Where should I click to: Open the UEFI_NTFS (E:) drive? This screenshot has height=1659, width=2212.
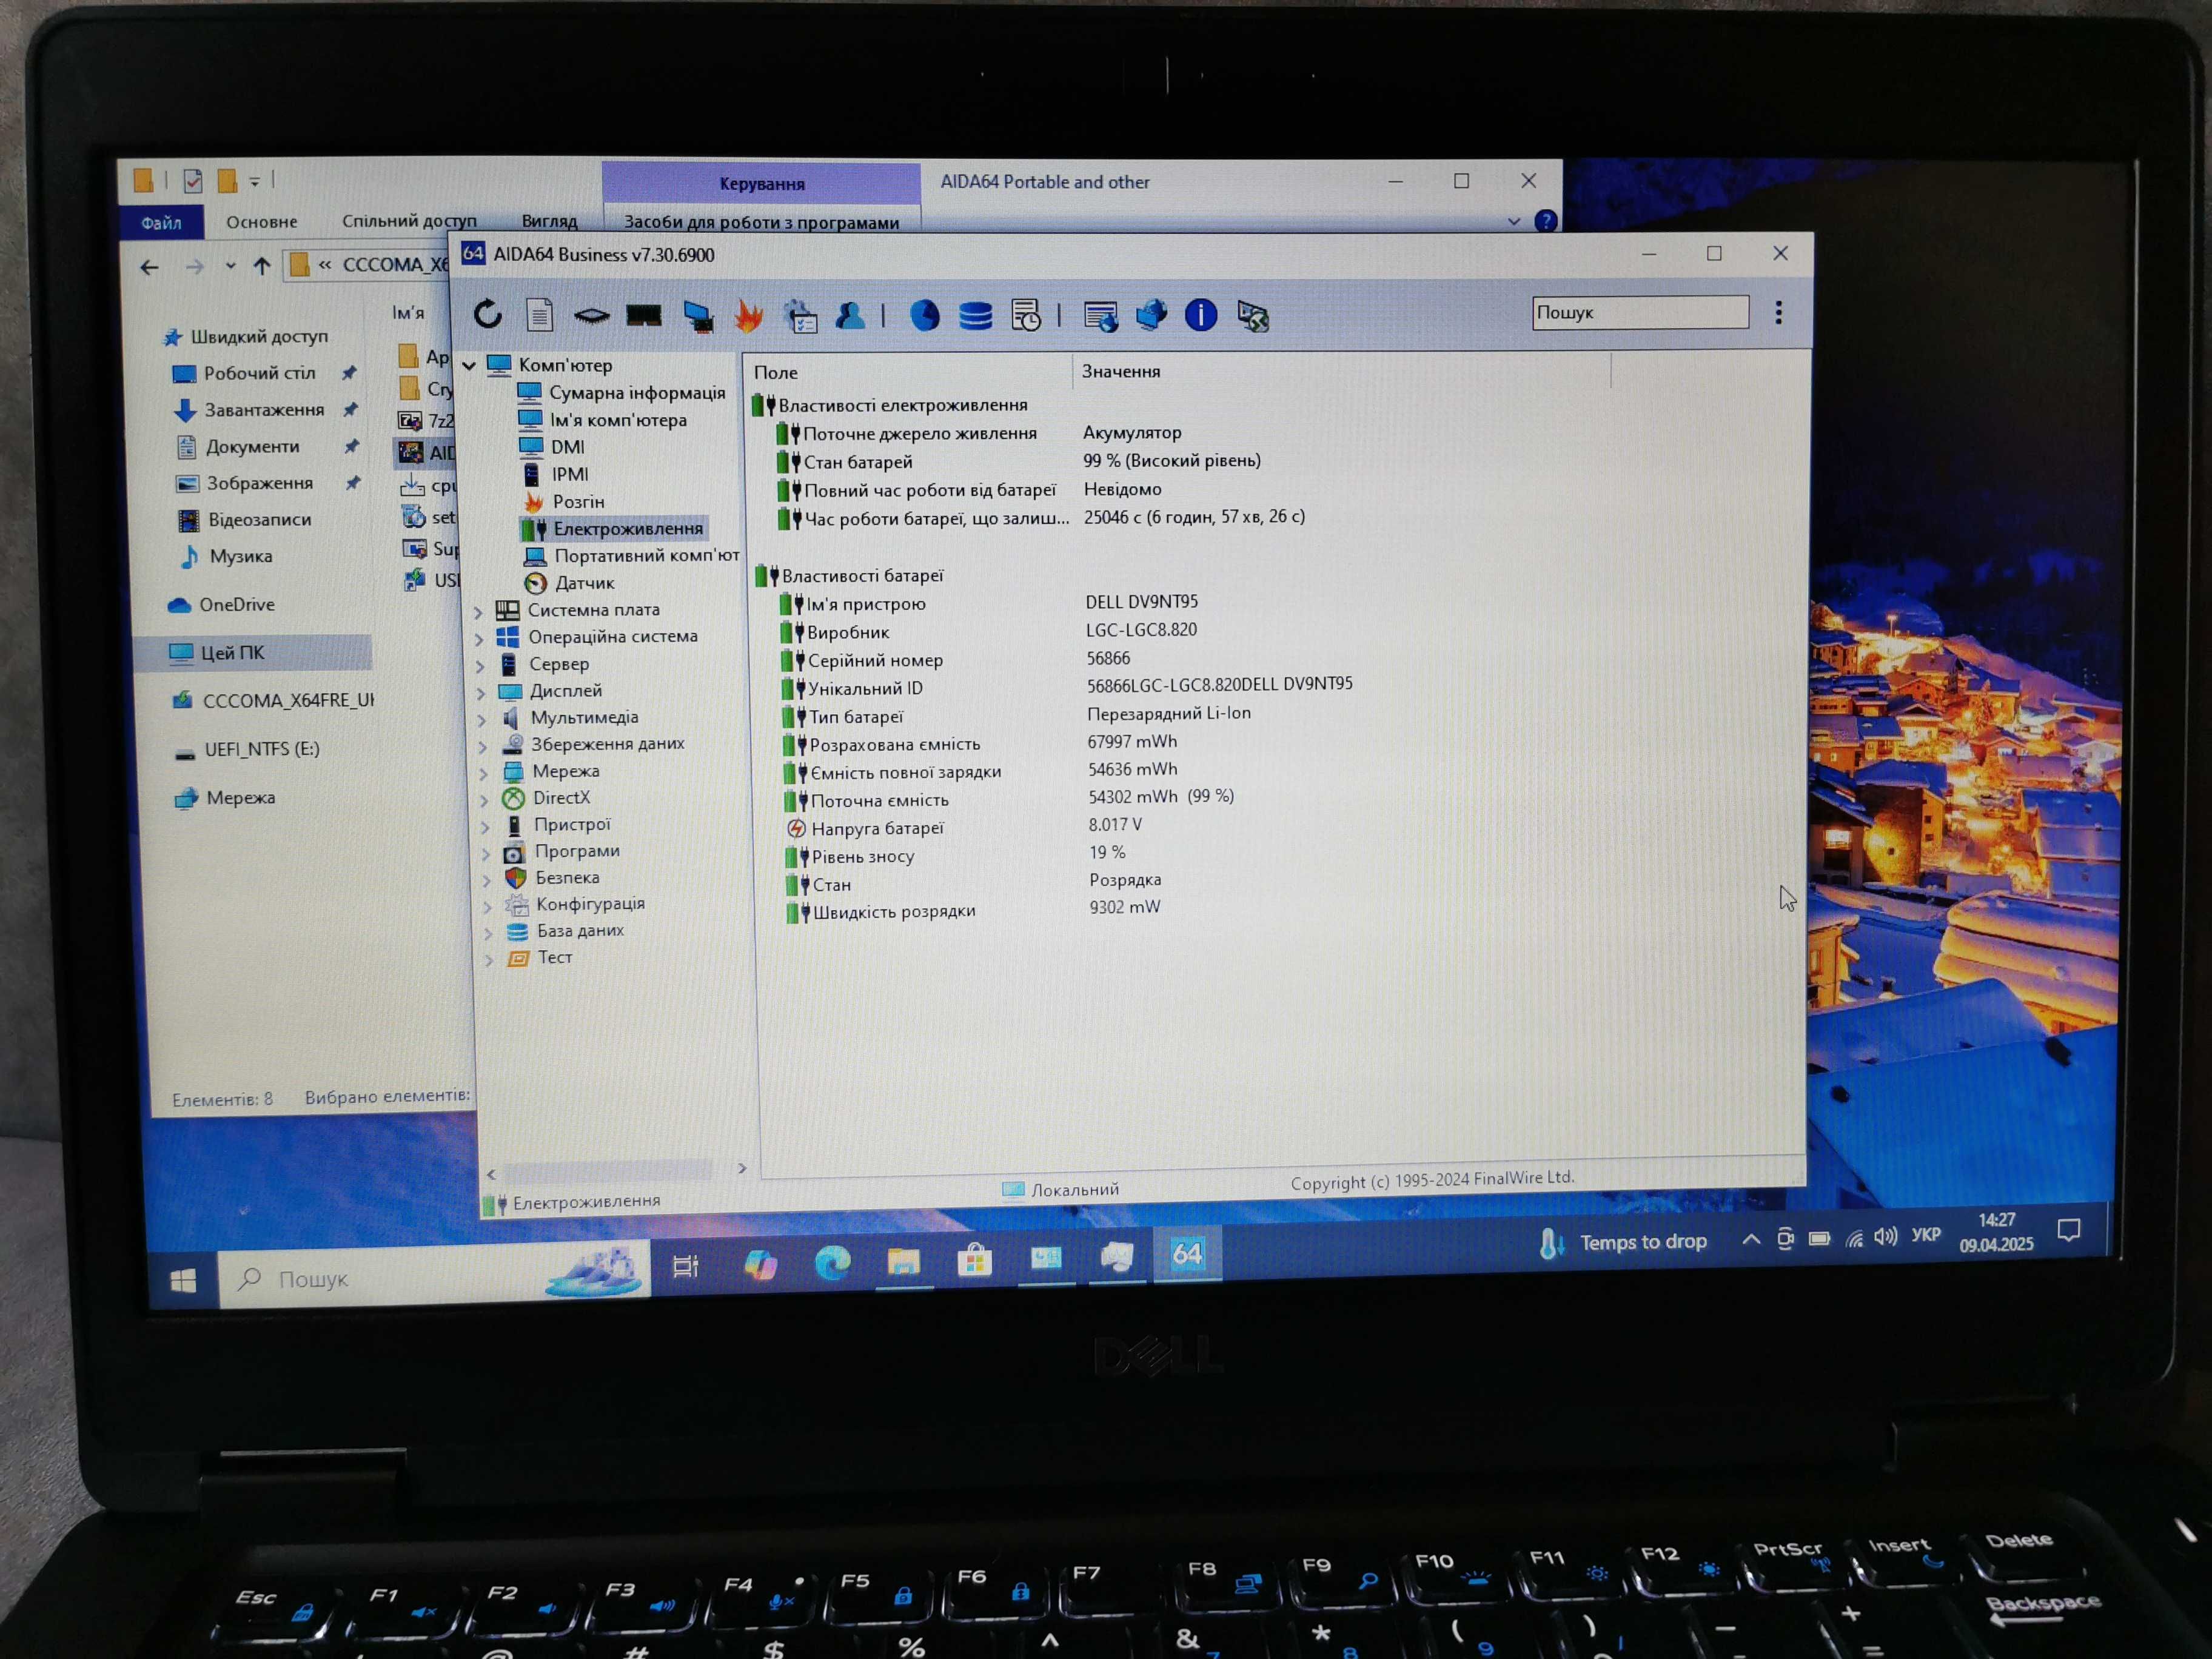262,749
